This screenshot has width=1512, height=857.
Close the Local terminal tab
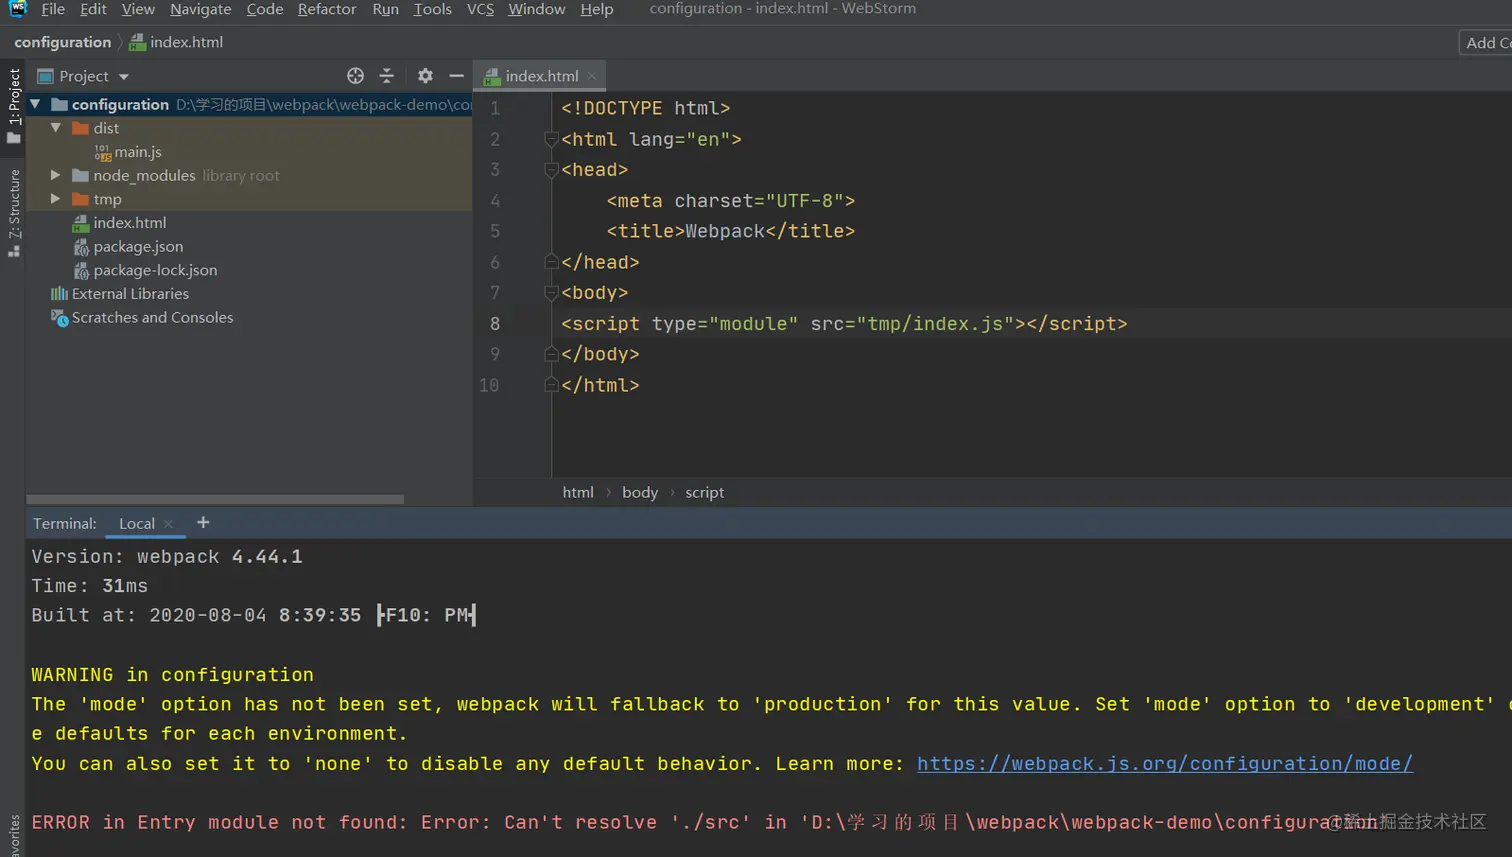click(x=168, y=524)
